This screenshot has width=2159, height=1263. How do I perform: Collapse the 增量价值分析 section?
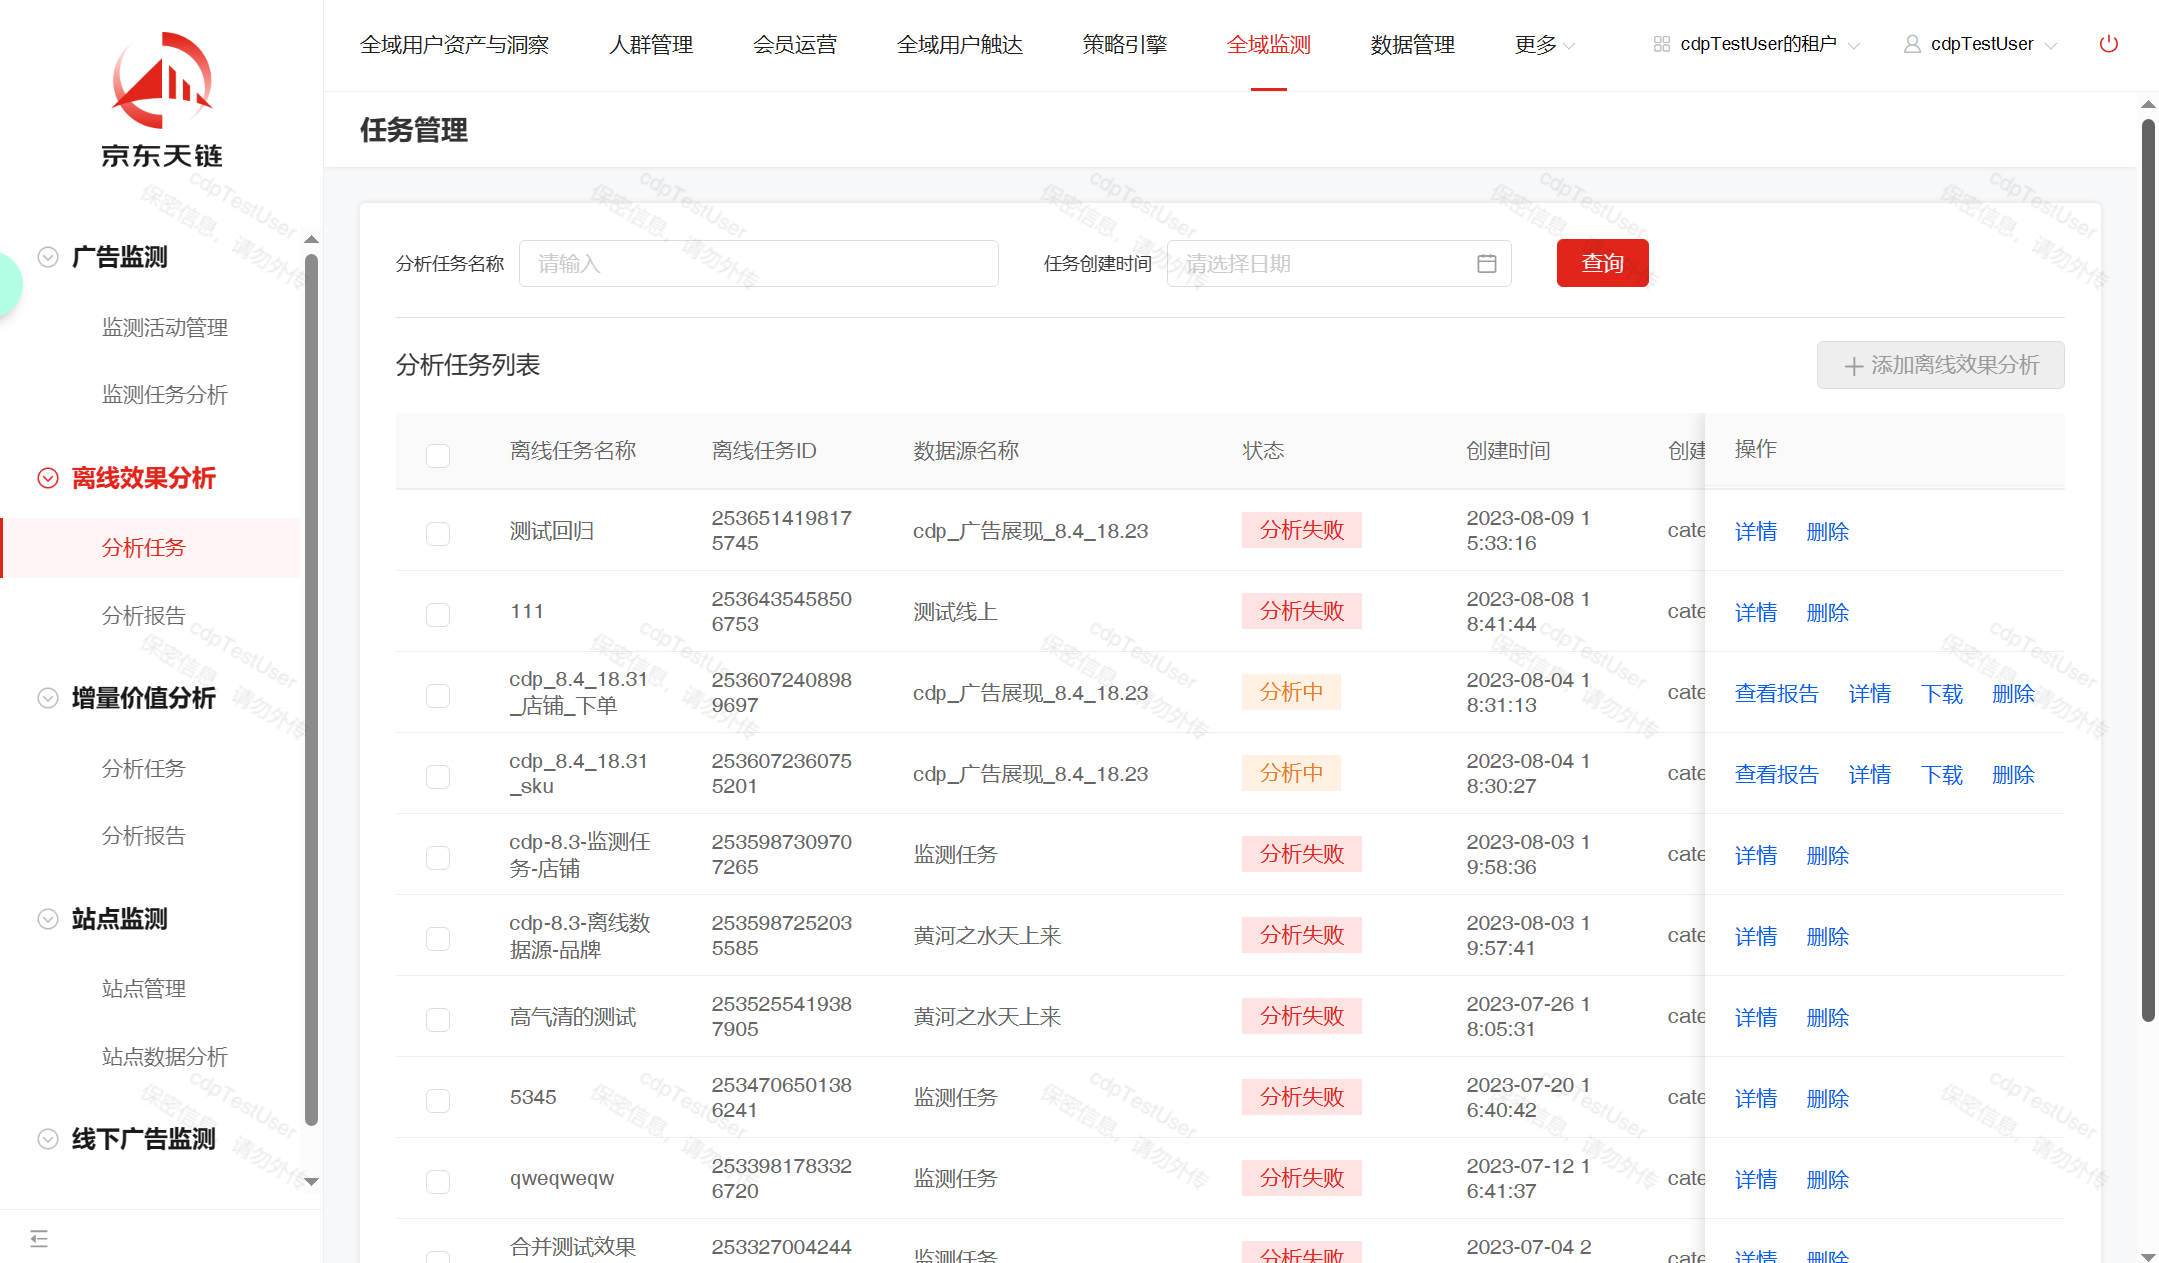pos(47,698)
